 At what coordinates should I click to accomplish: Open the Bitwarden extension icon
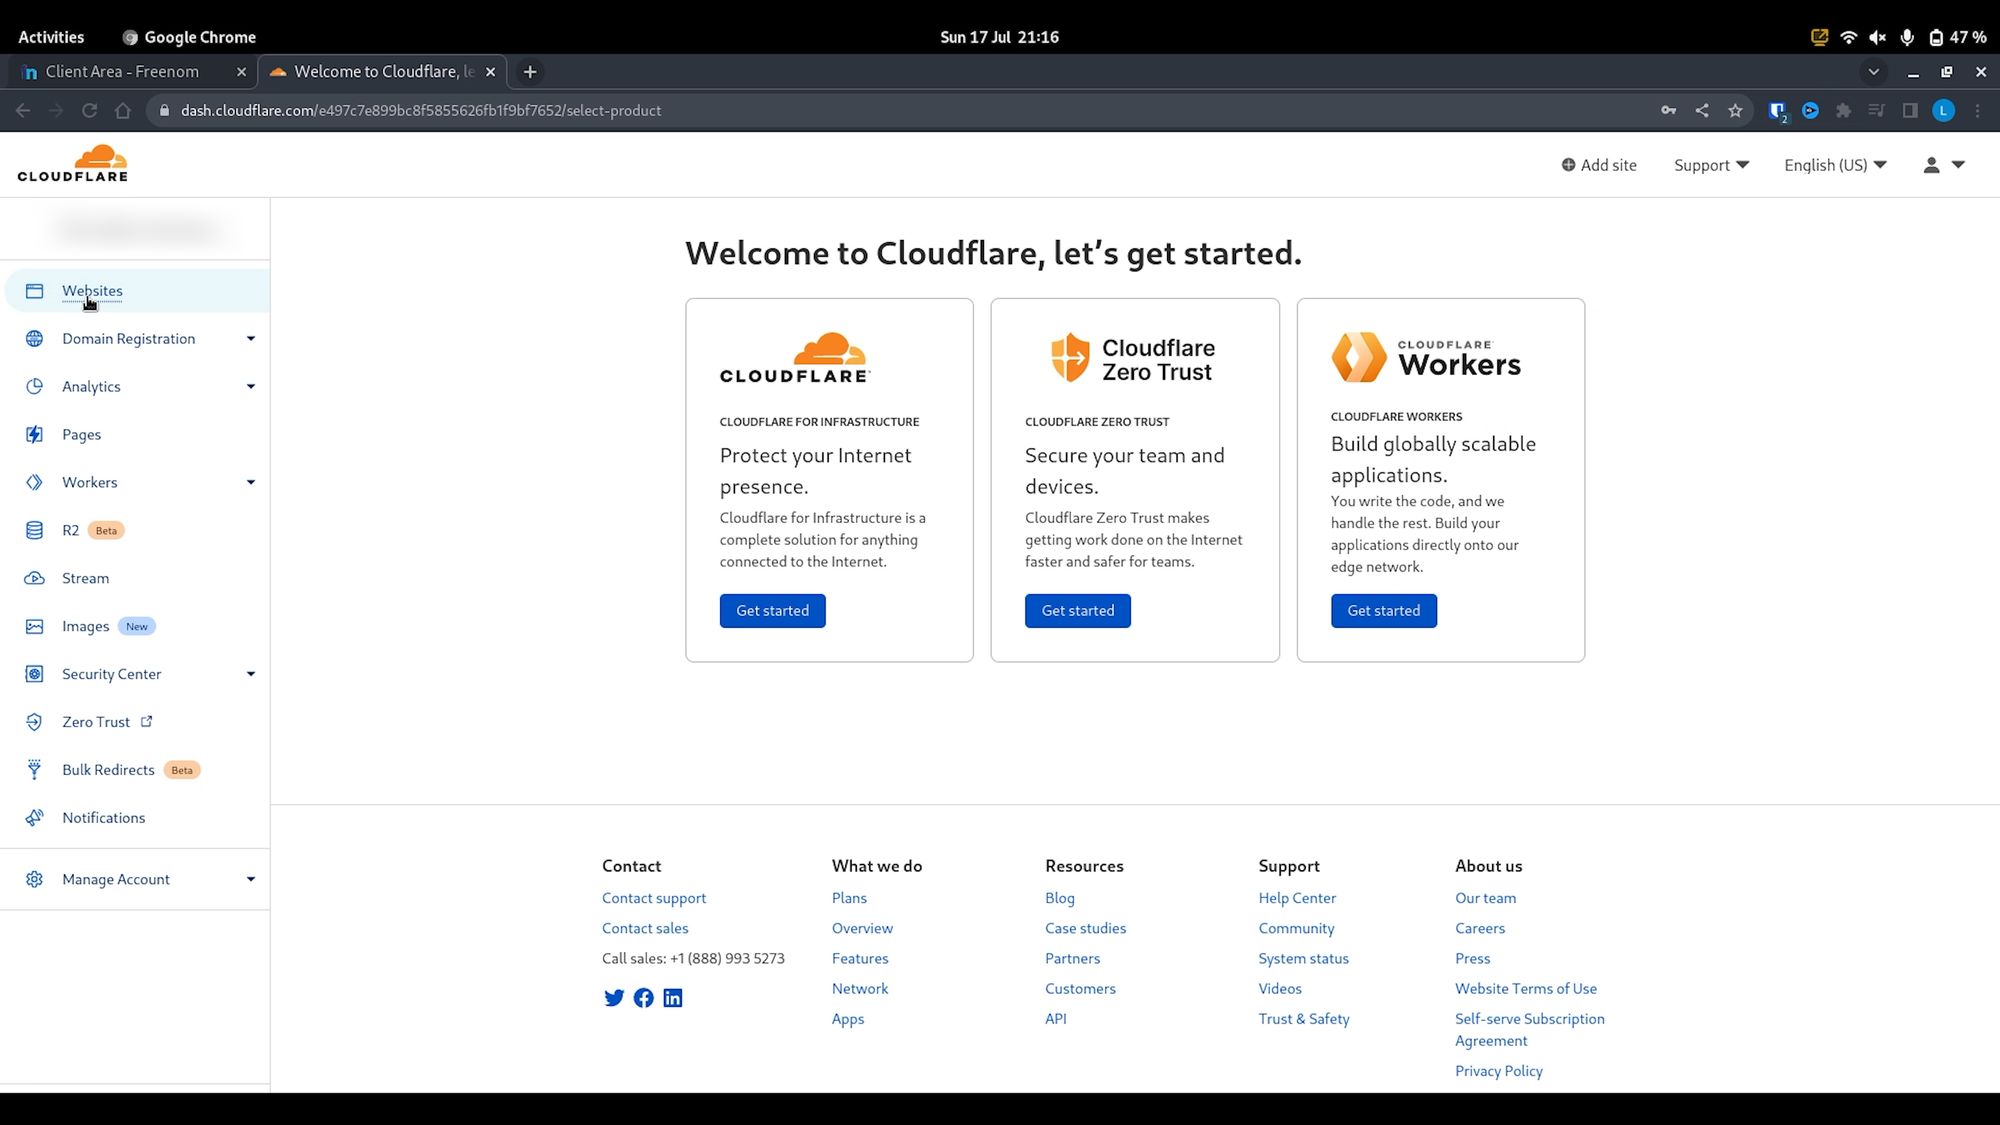(1777, 111)
